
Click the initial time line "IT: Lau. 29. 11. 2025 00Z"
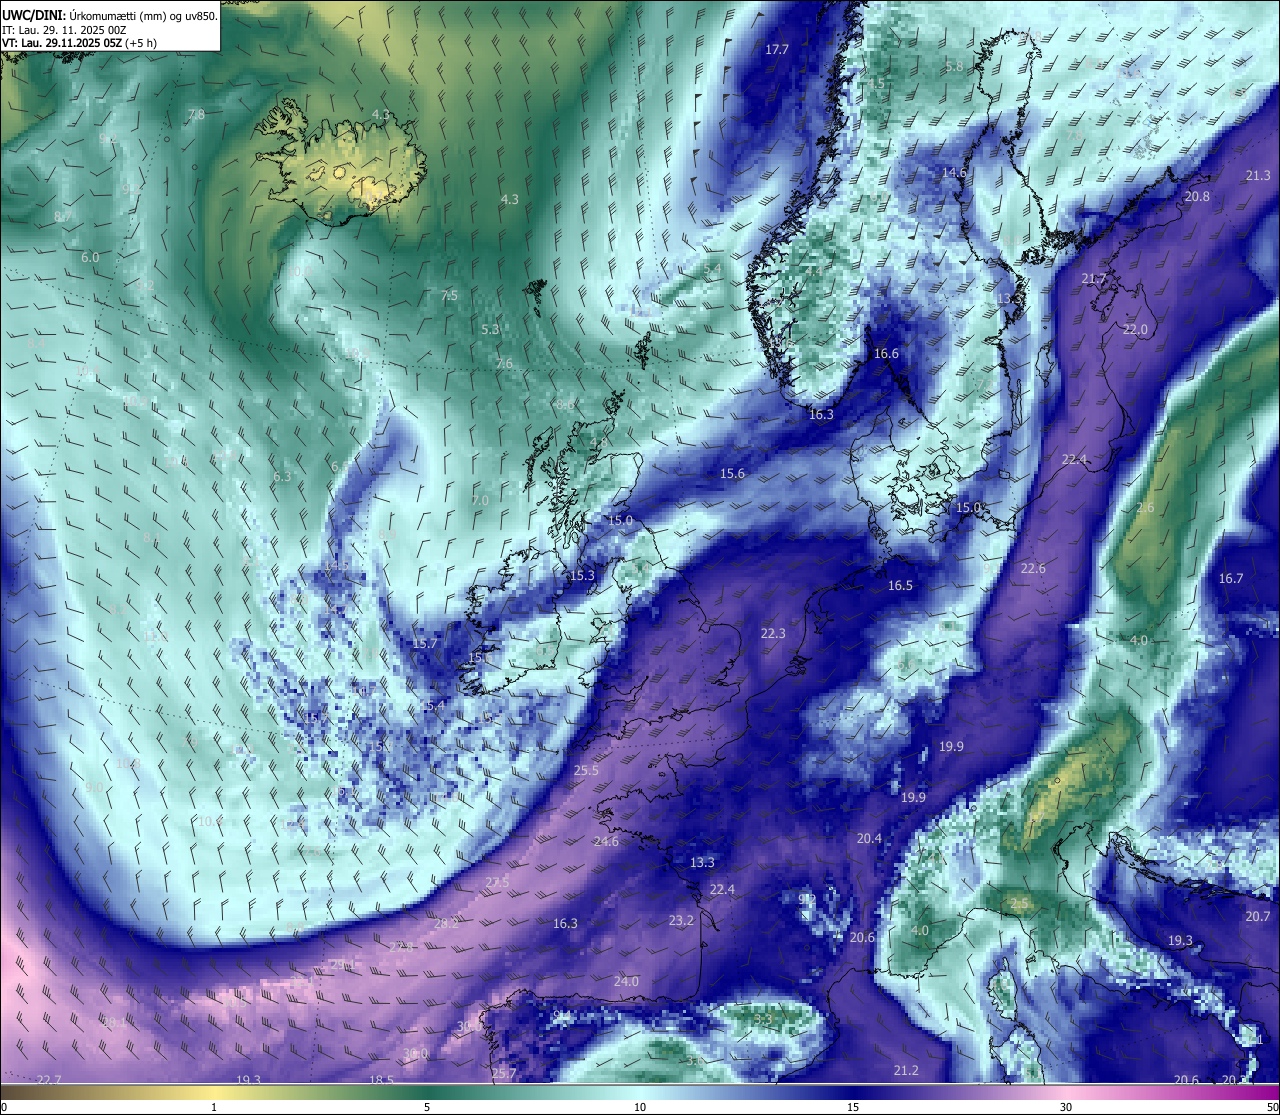pos(66,30)
